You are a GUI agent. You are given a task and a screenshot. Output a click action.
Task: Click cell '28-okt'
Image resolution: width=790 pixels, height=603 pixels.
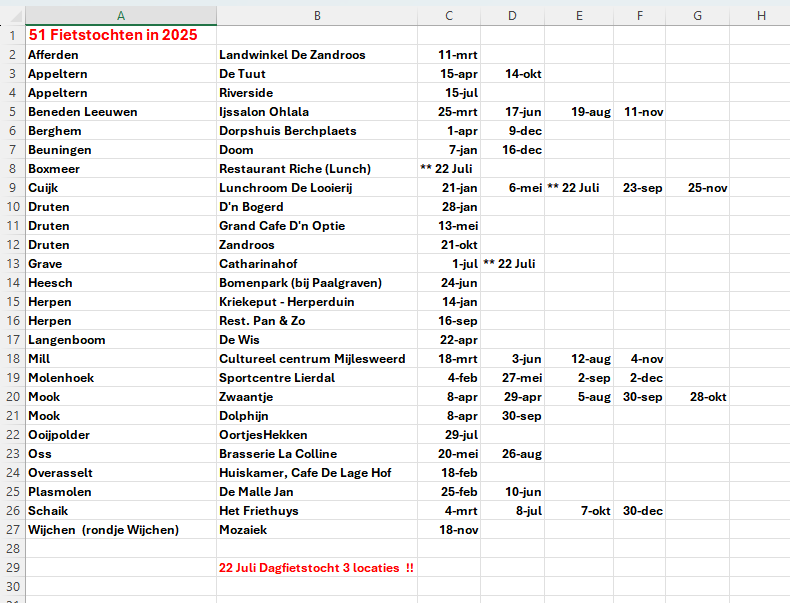point(697,397)
